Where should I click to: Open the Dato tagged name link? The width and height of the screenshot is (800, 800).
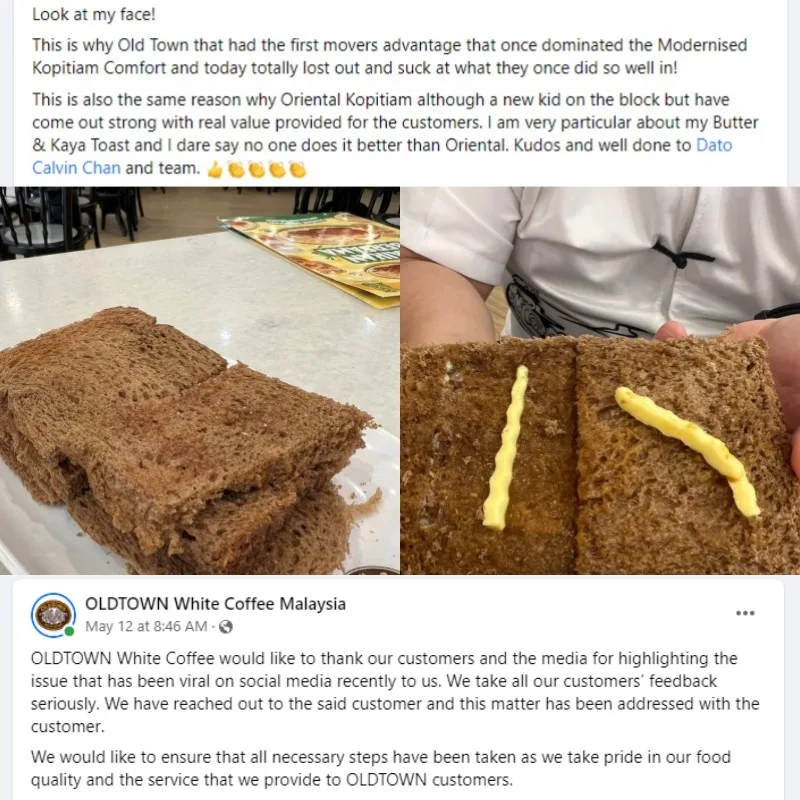click(714, 145)
